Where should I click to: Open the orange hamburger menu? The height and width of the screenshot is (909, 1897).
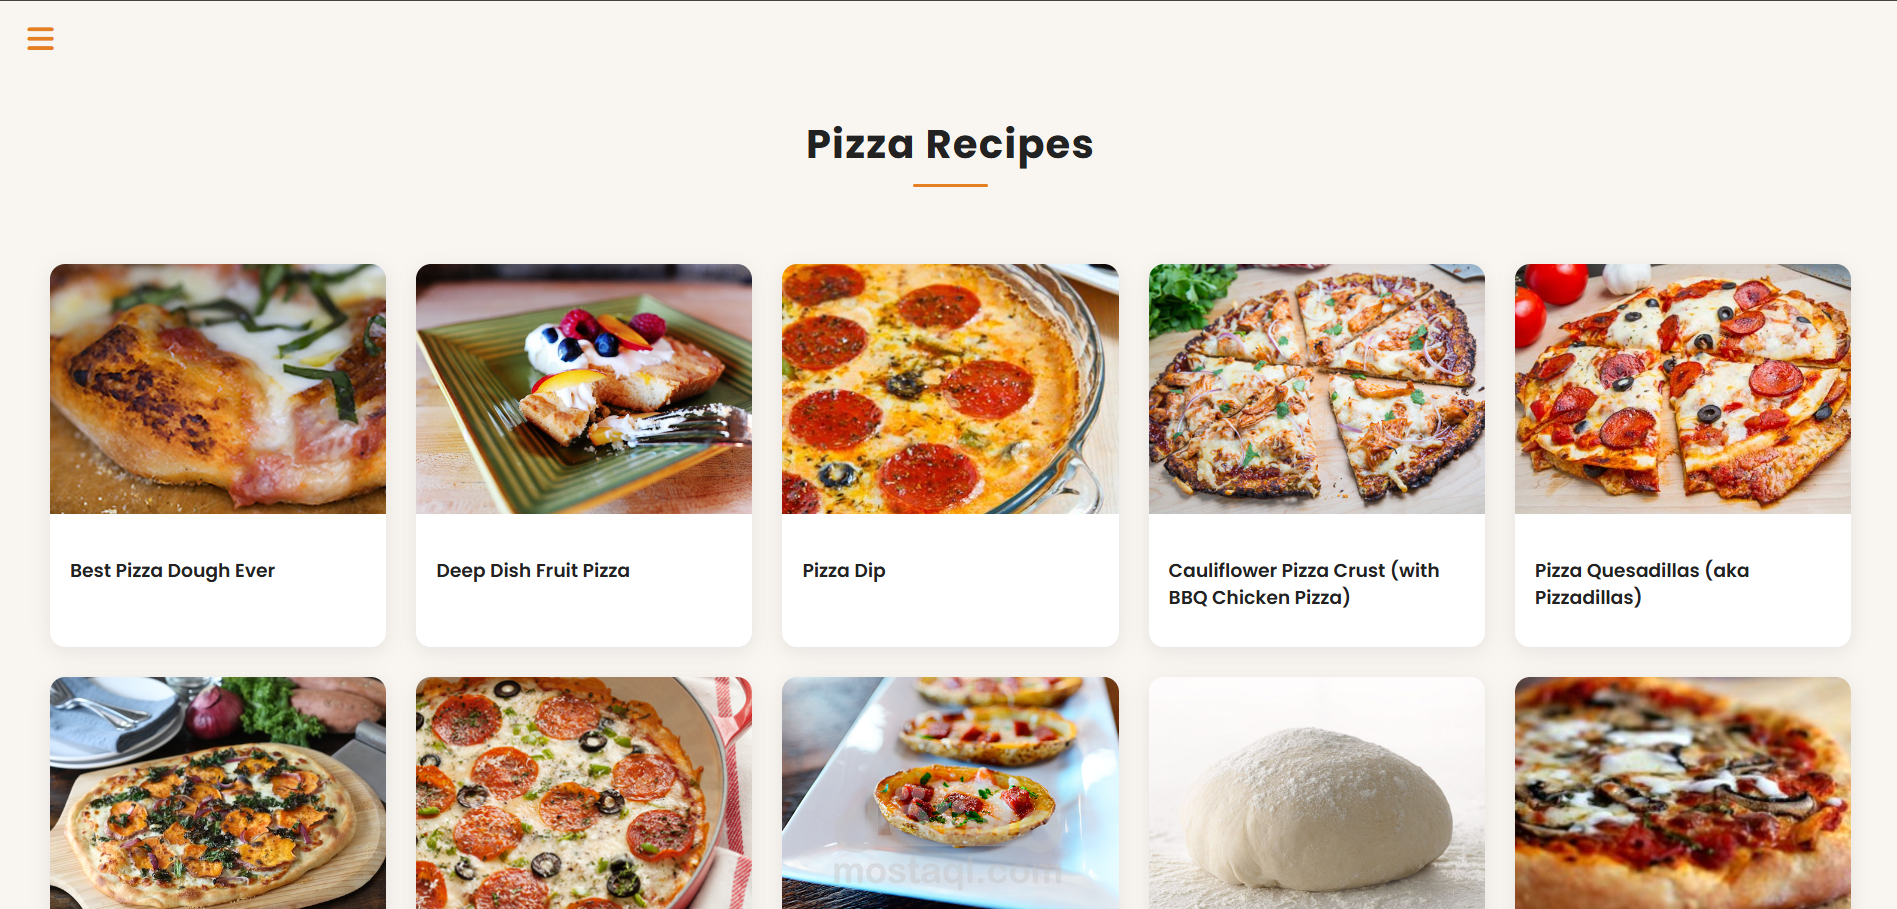tap(40, 38)
